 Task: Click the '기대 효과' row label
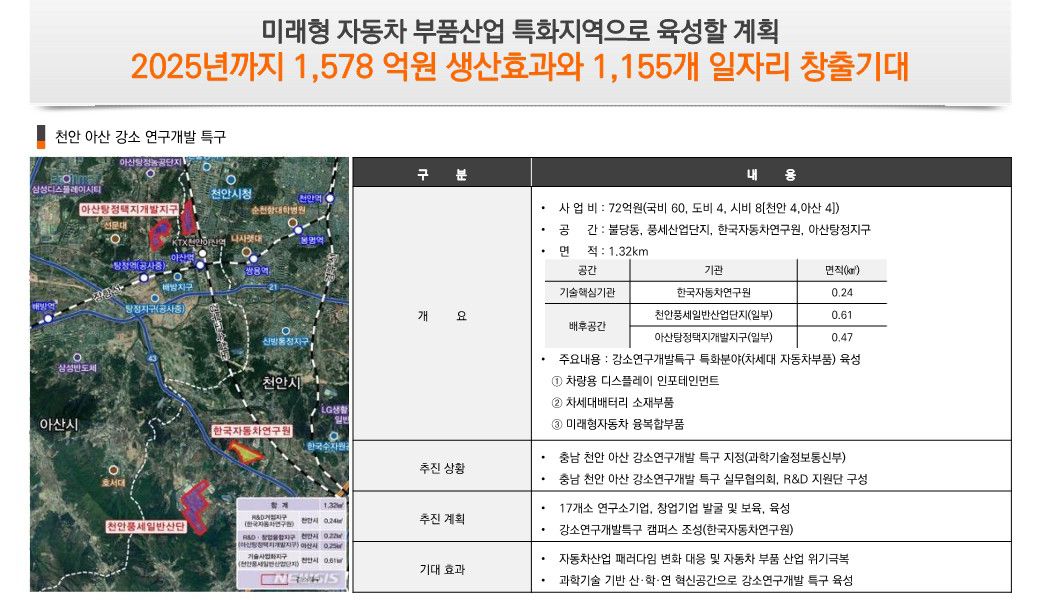pos(442,569)
